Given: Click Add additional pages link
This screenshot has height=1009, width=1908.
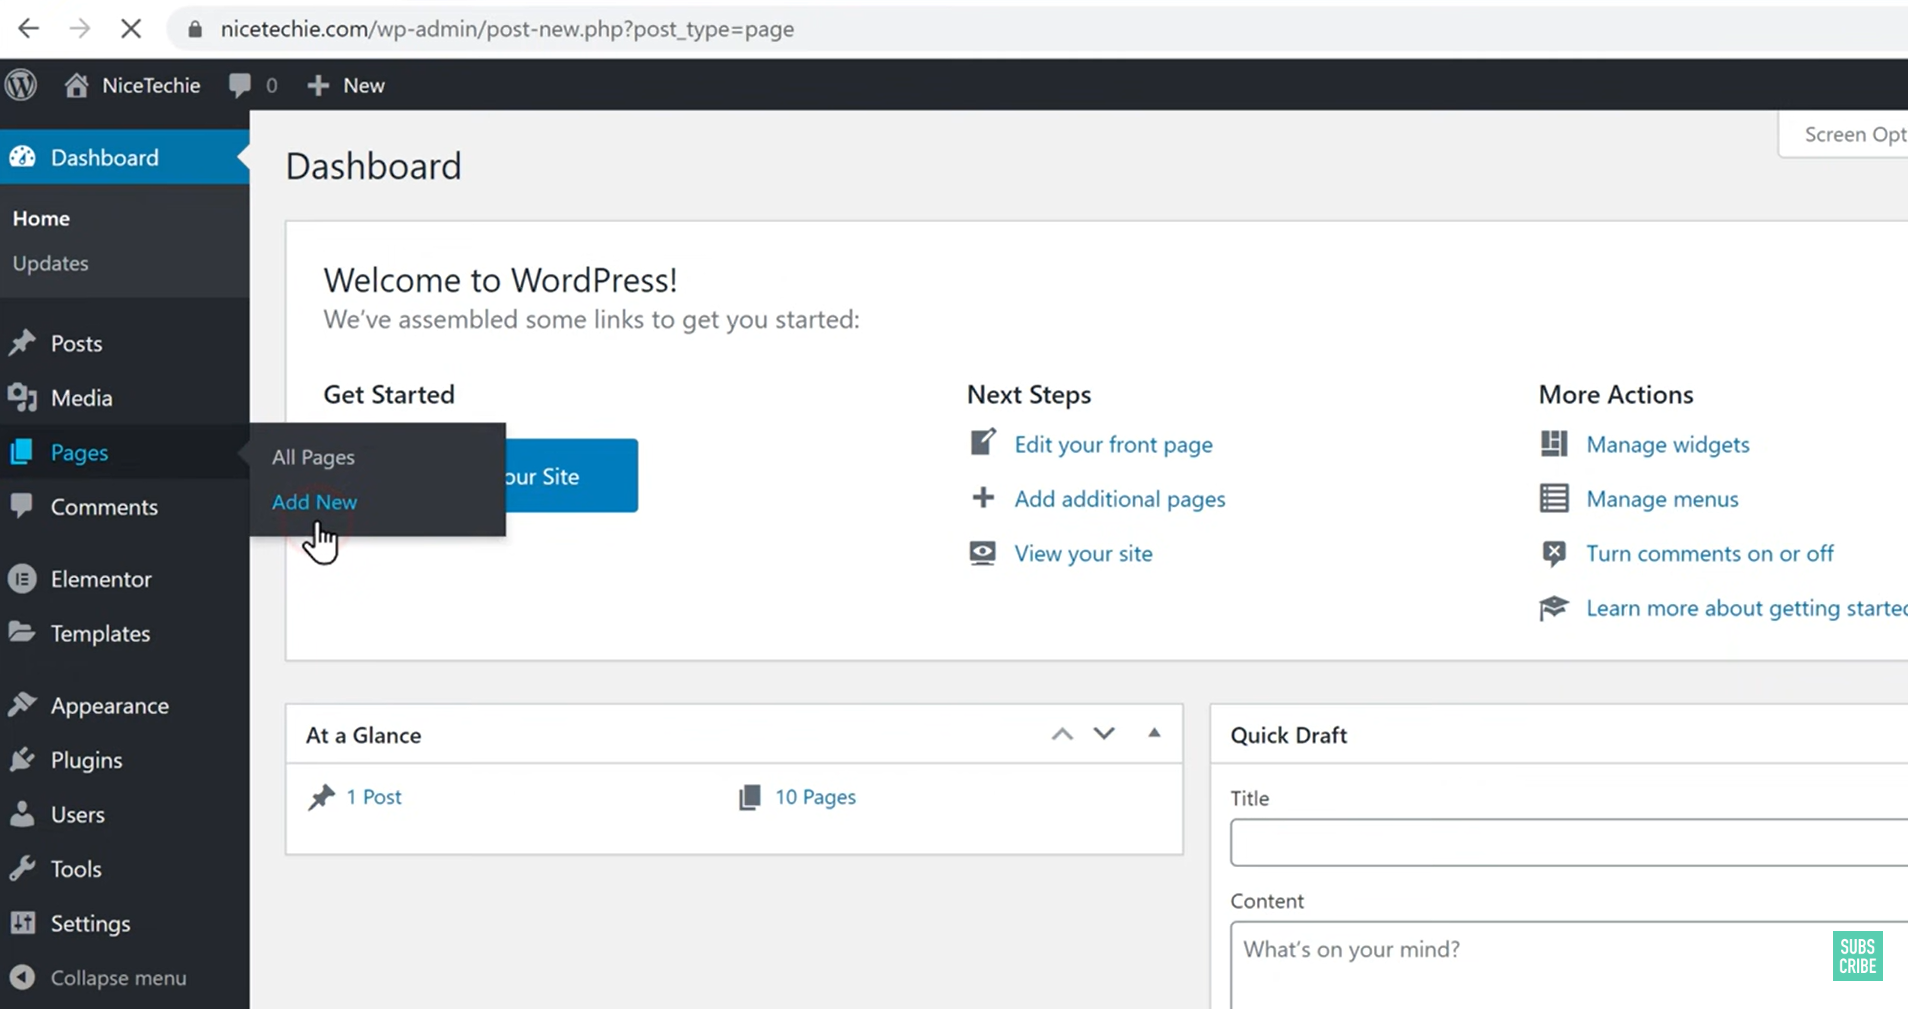Looking at the screenshot, I should click(x=1119, y=499).
